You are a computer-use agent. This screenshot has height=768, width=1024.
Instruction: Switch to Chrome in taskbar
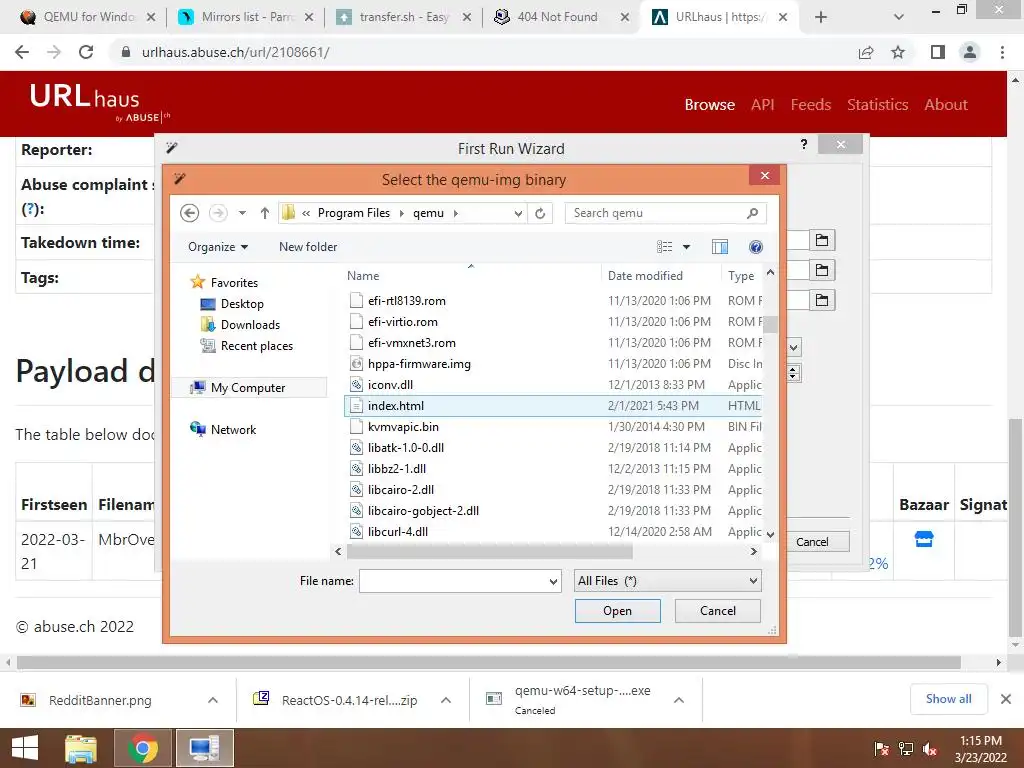(142, 748)
